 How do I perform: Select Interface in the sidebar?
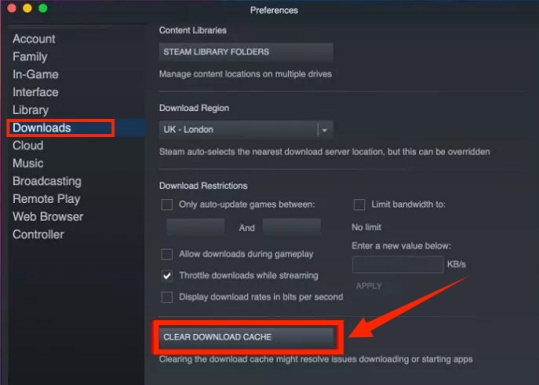(35, 92)
